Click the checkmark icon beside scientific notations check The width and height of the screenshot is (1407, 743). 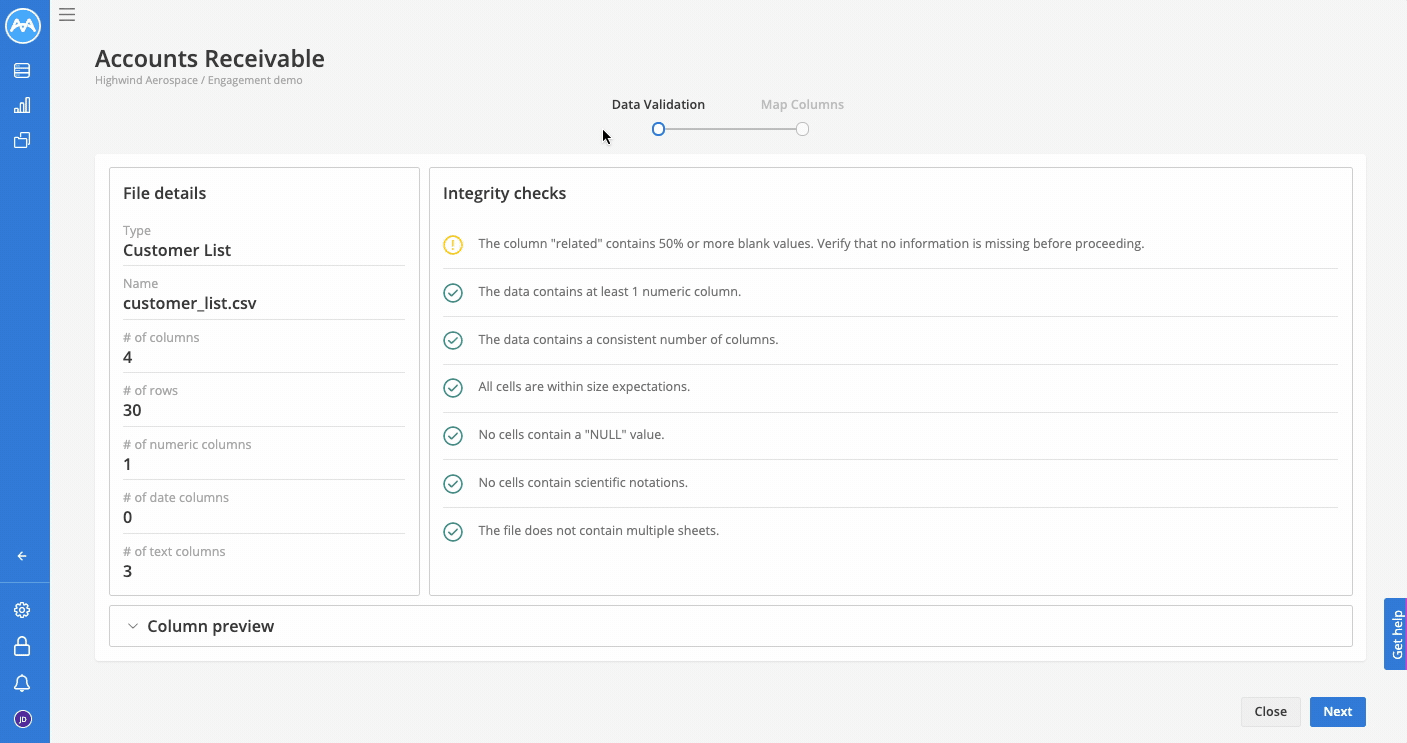tap(453, 483)
